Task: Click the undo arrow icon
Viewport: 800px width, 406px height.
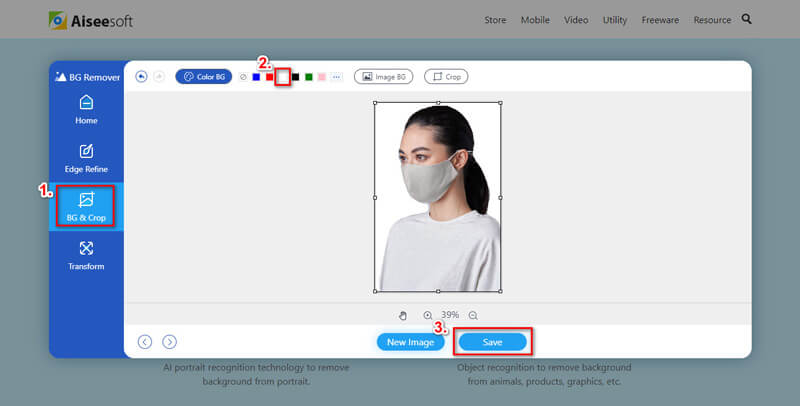Action: pos(141,77)
